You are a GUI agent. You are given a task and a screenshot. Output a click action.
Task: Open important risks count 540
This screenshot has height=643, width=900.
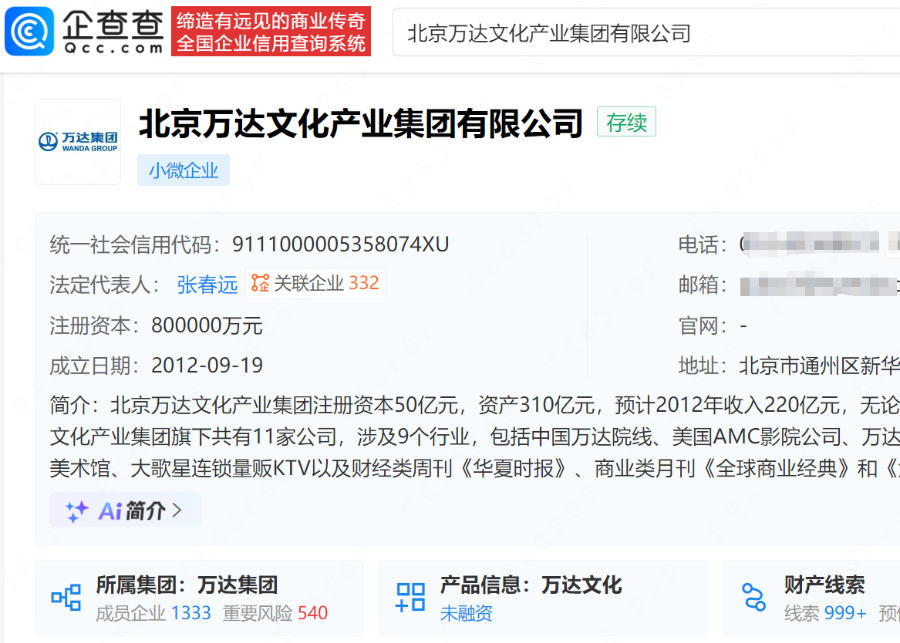click(312, 613)
